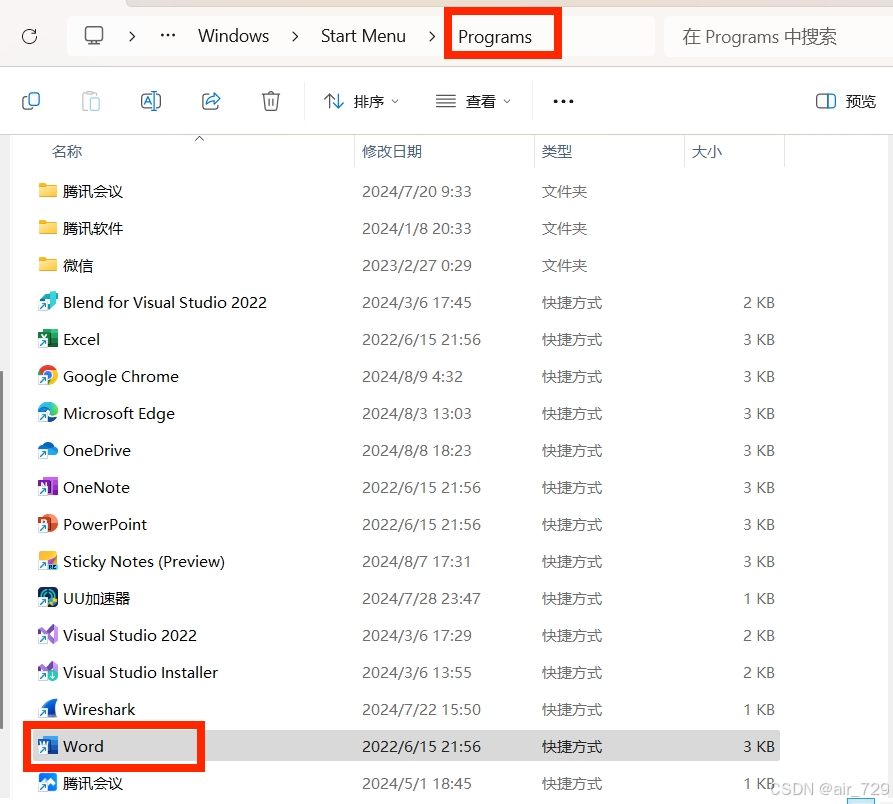
Task: Click the OneDrive cloud shortcut icon
Action: [48, 450]
